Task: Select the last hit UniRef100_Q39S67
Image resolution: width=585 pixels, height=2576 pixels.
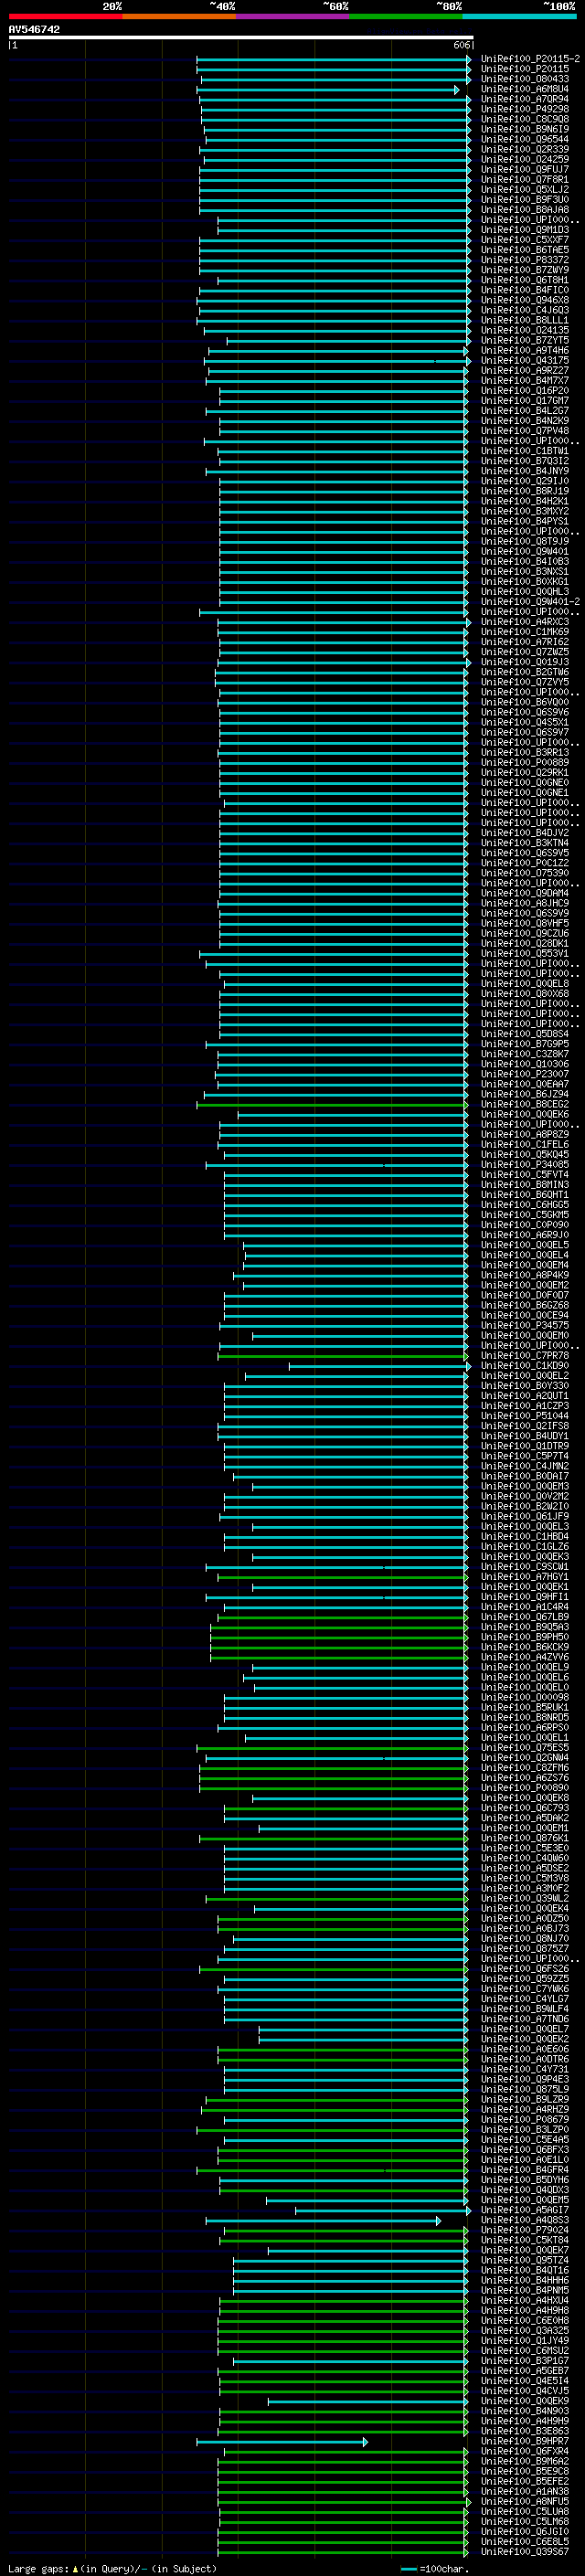Action: [525, 2551]
